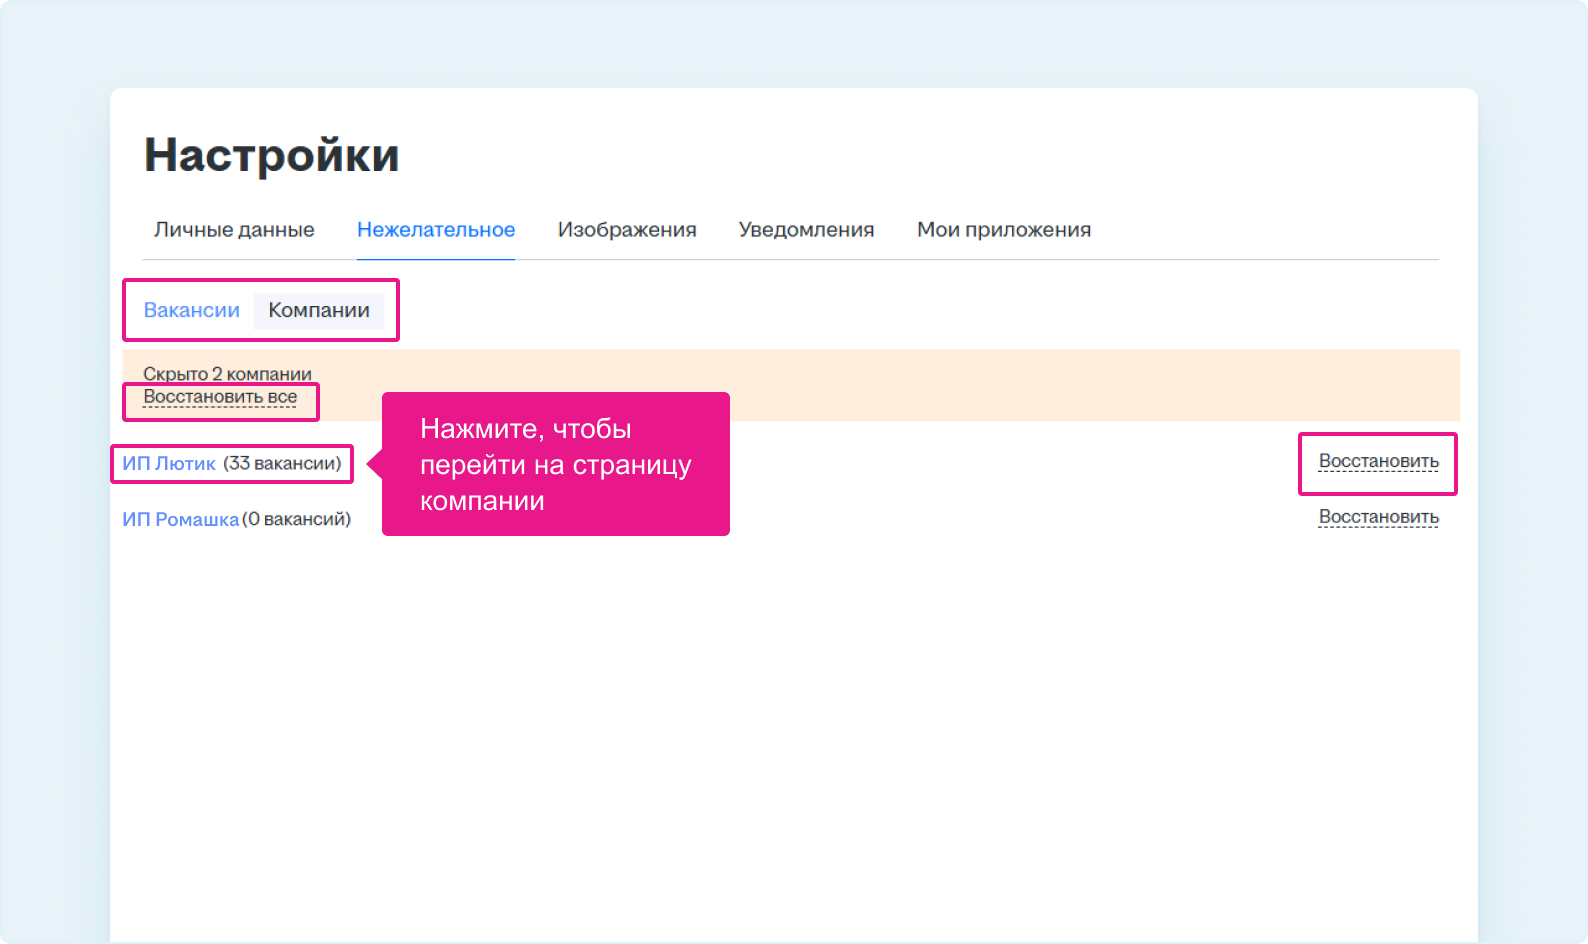Select the Компании sub-tab

point(319,311)
